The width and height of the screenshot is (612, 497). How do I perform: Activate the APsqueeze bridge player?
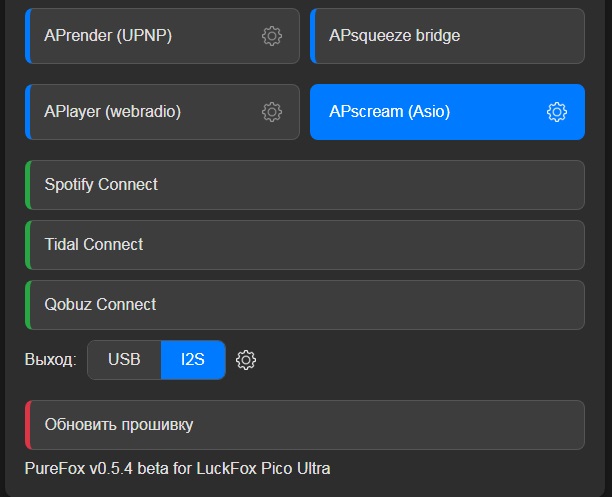coord(447,36)
